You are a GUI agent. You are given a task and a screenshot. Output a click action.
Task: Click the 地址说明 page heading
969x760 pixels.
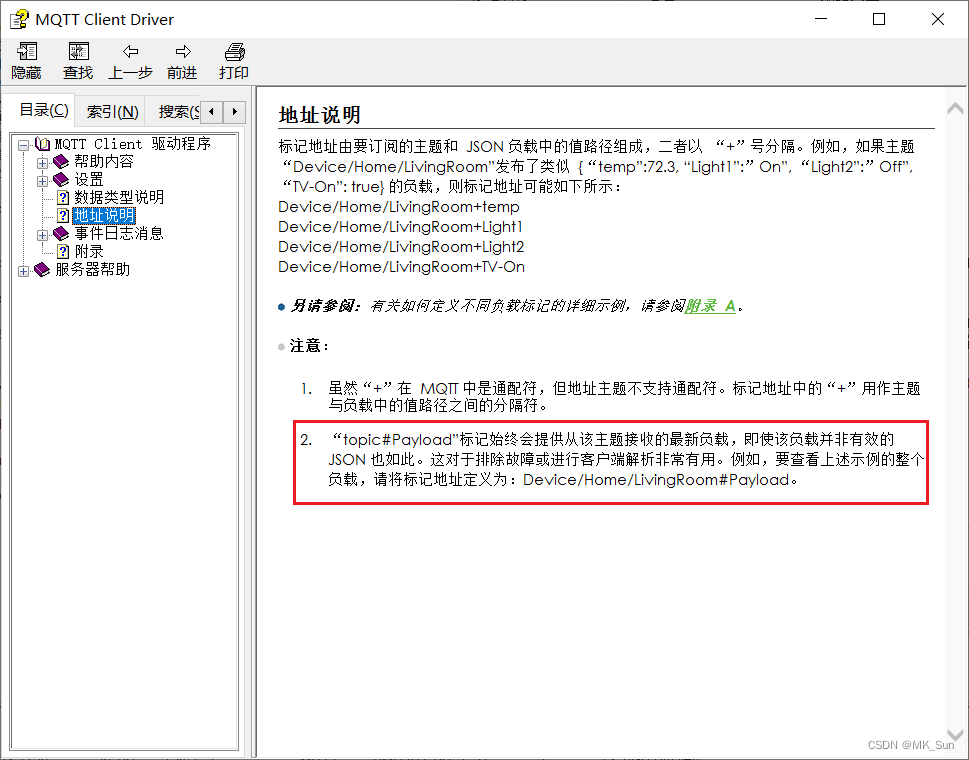click(319, 115)
